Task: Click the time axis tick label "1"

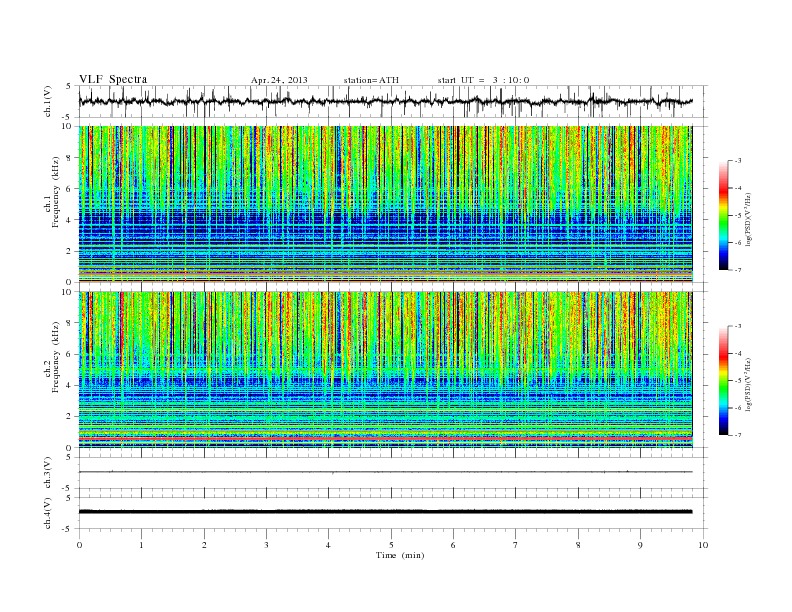Action: (141, 545)
